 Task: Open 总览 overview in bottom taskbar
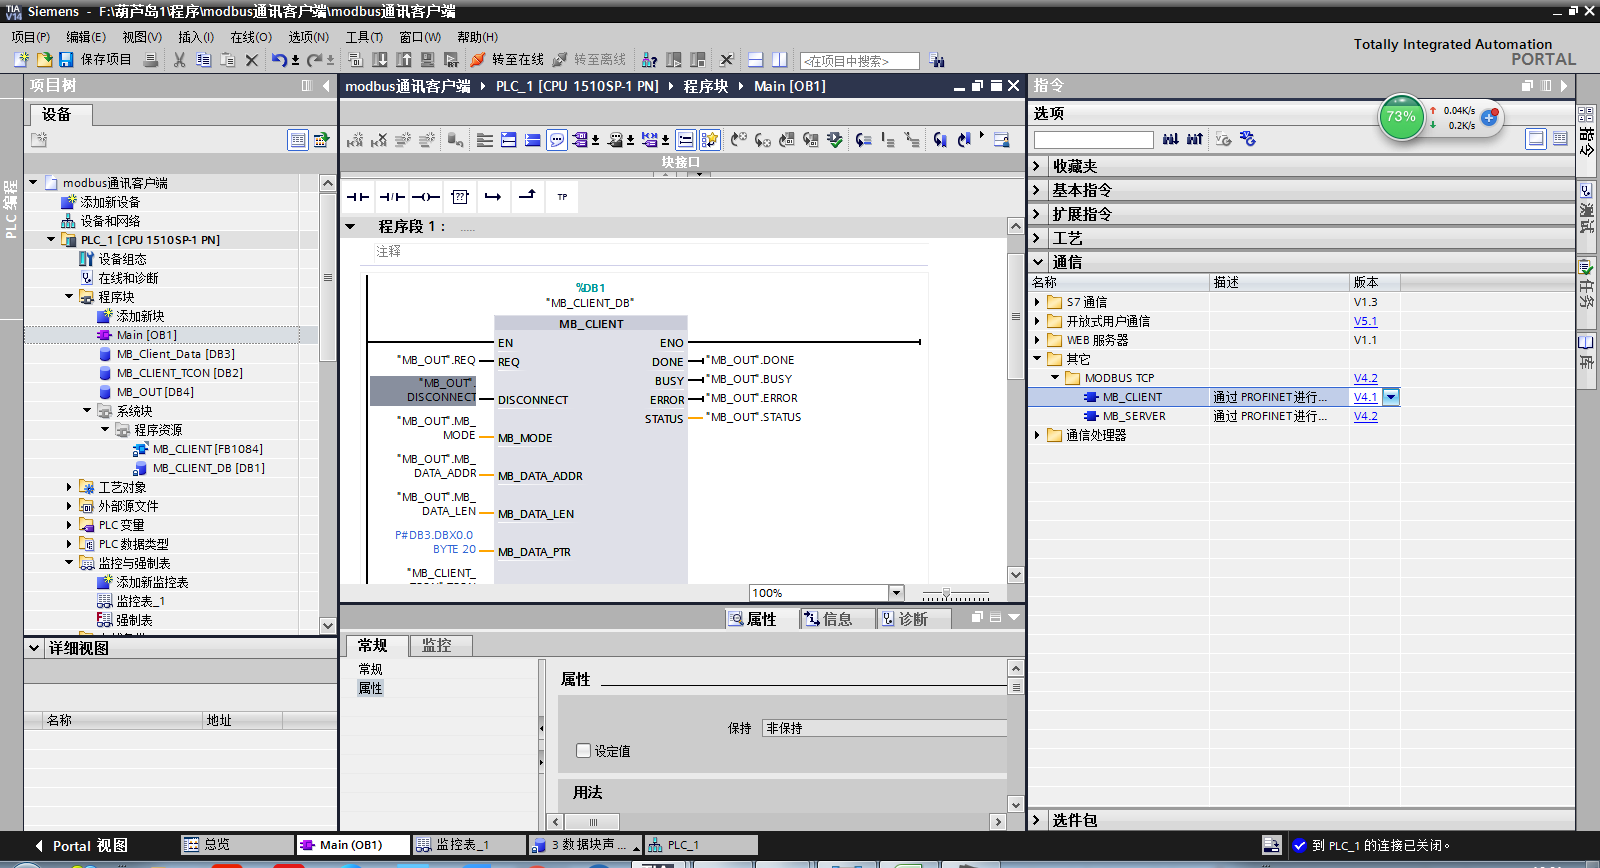click(x=237, y=845)
